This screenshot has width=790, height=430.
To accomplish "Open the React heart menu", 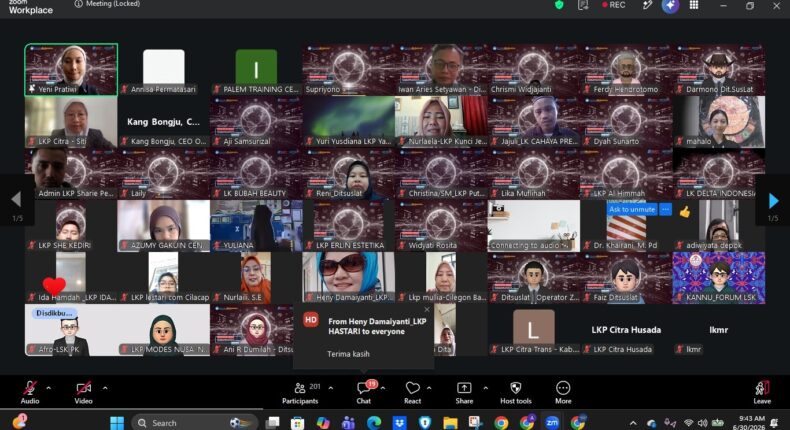I will pyautogui.click(x=412, y=393).
